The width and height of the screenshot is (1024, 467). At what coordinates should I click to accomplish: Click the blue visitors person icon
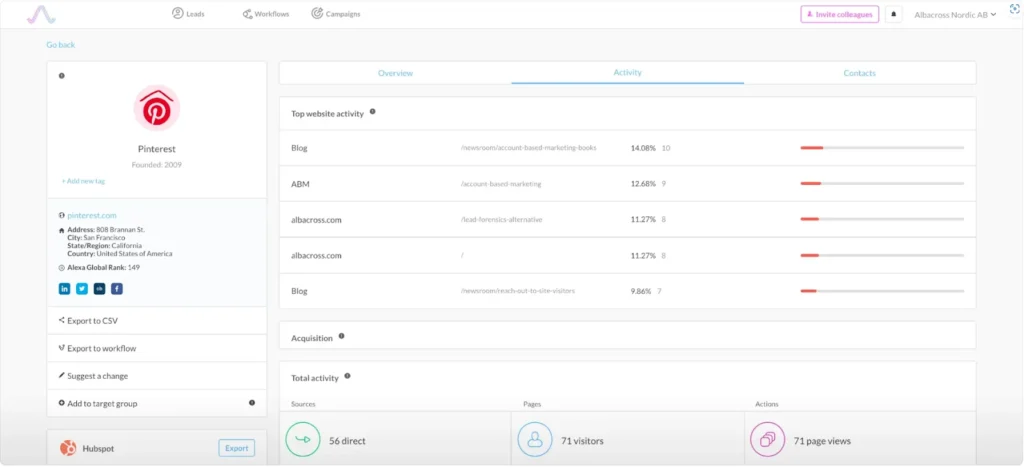click(536, 440)
